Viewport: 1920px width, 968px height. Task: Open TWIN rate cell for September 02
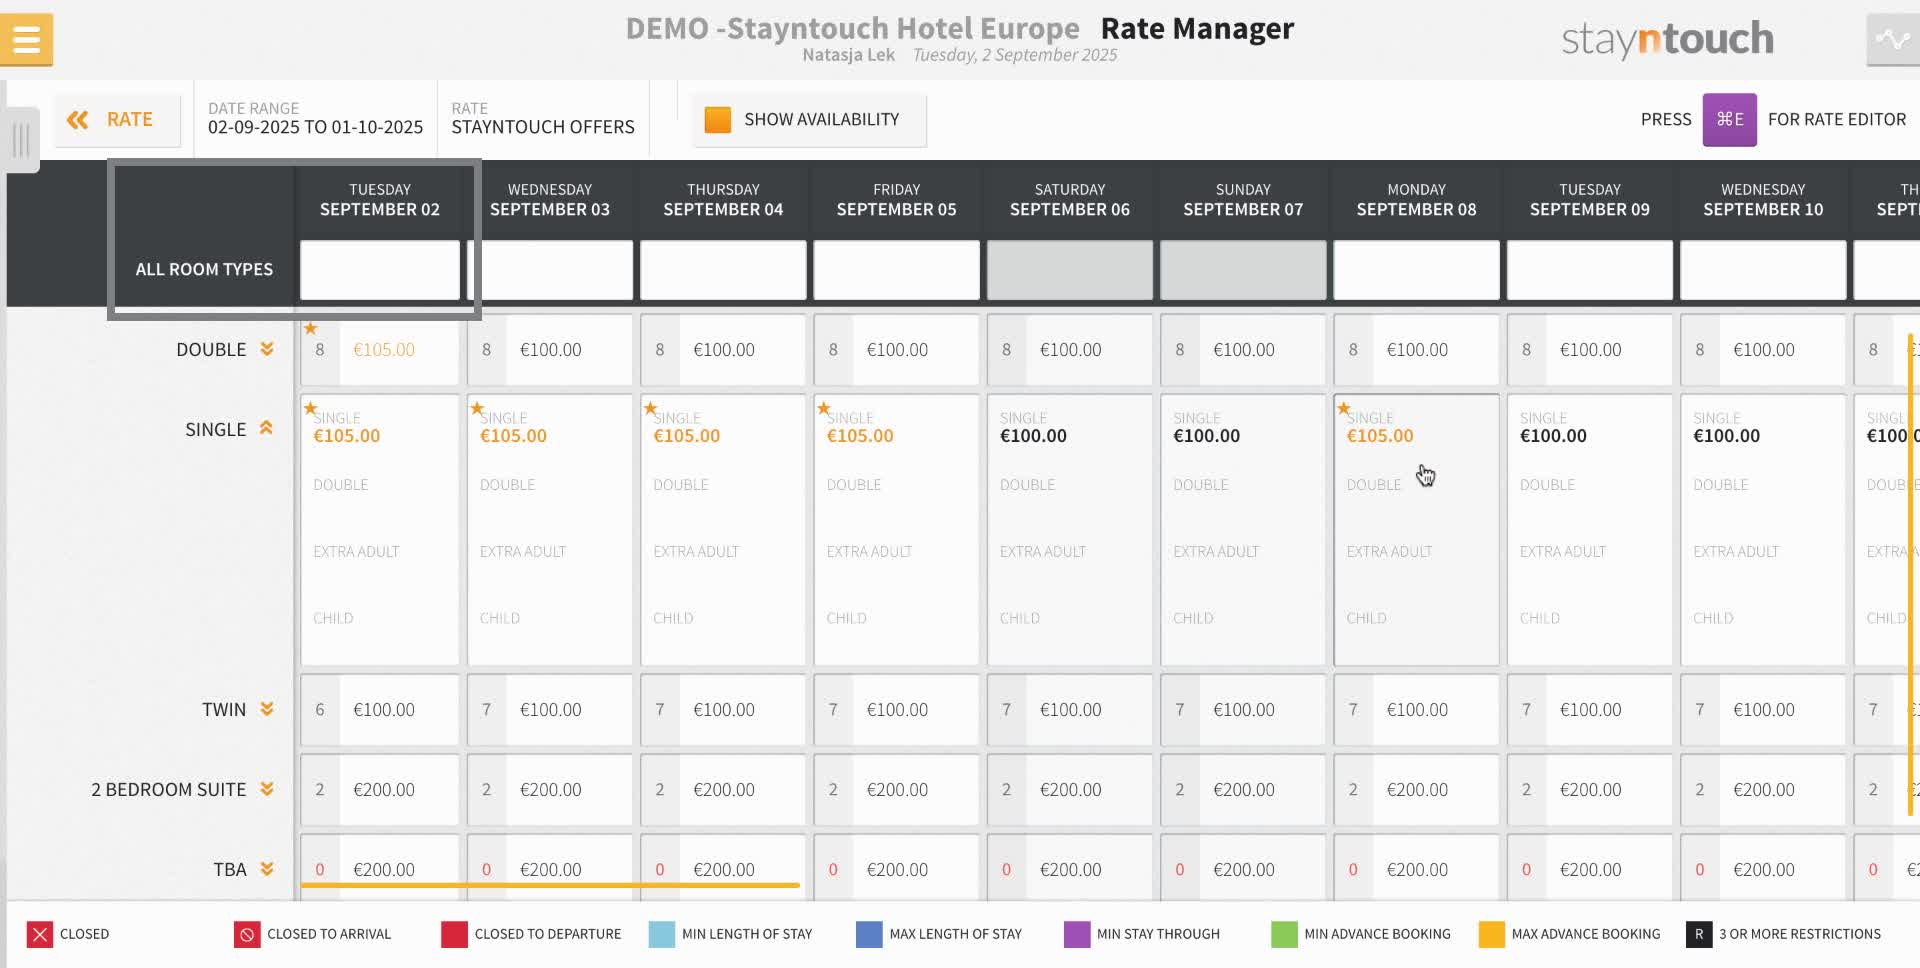[380, 710]
